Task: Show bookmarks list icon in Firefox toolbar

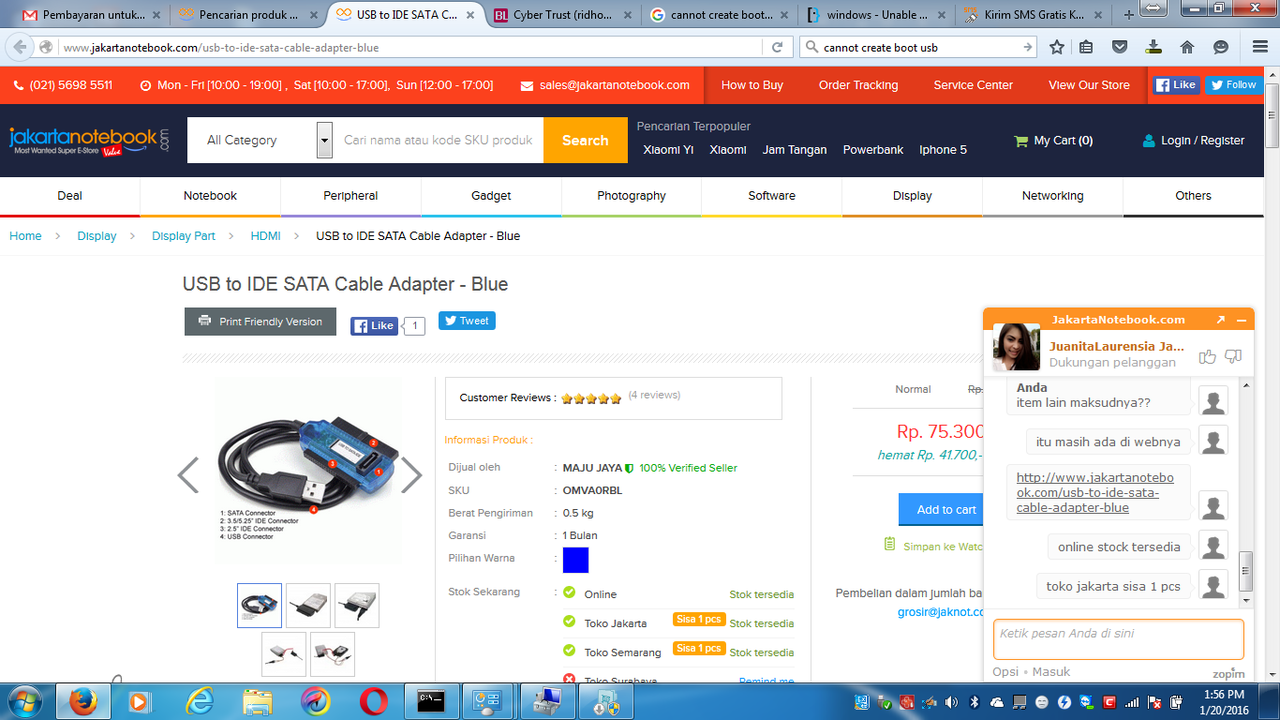Action: [1086, 47]
